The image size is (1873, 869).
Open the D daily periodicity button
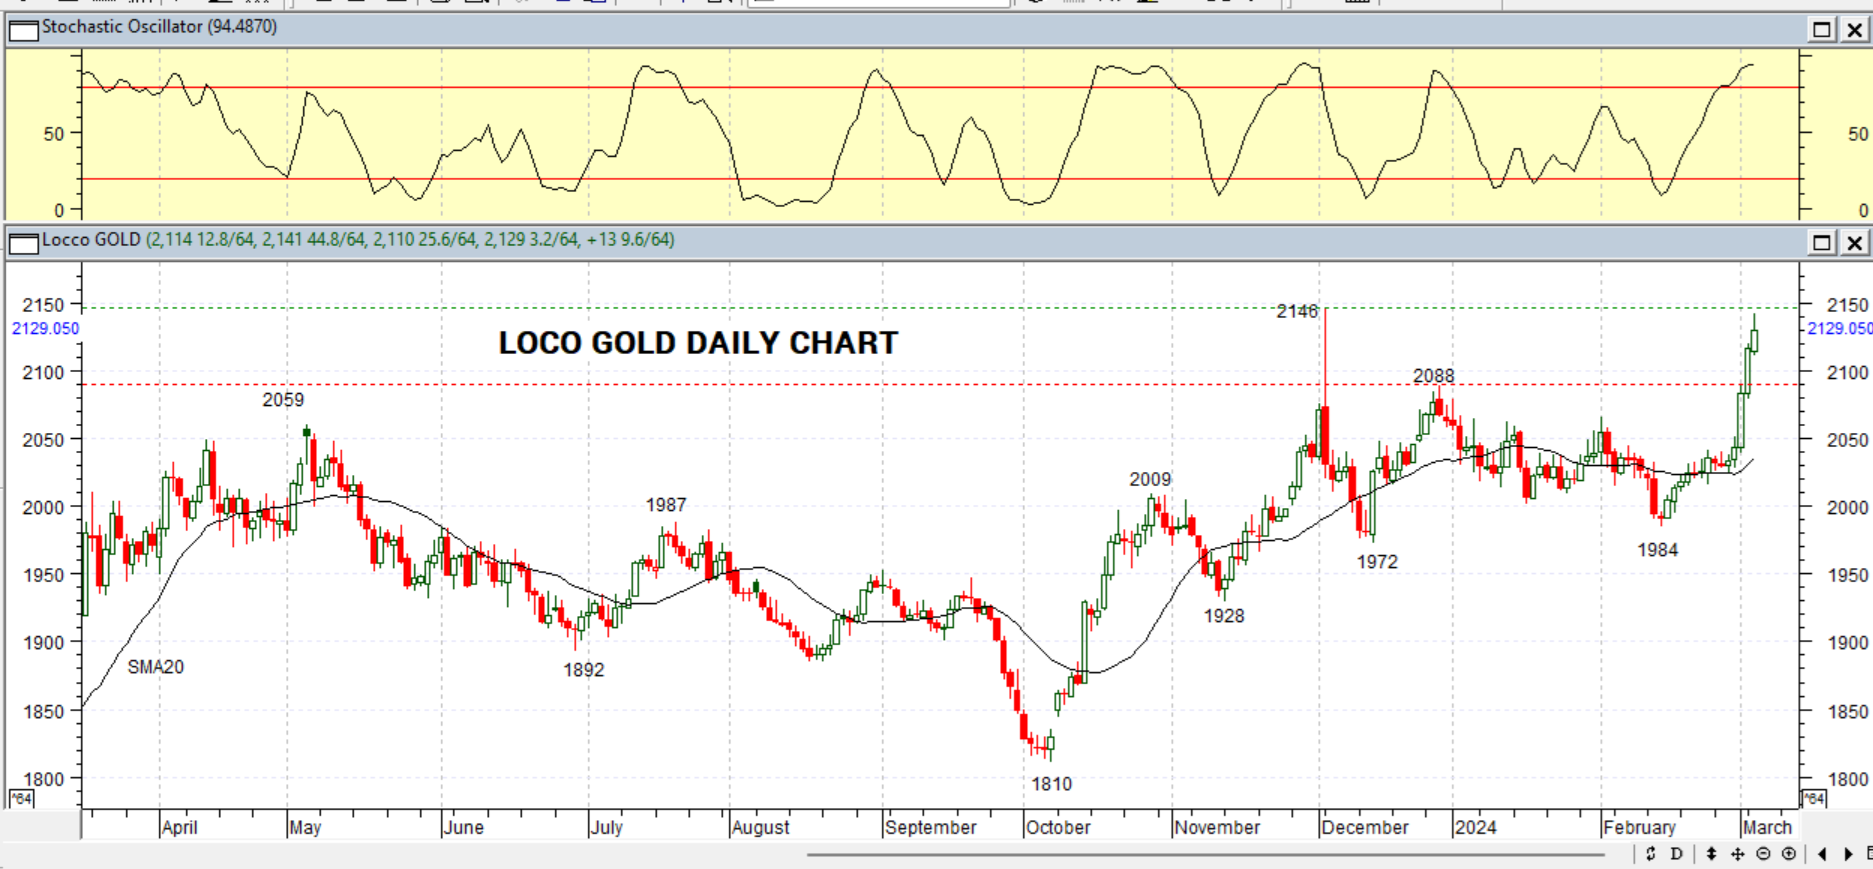pyautogui.click(x=1676, y=854)
